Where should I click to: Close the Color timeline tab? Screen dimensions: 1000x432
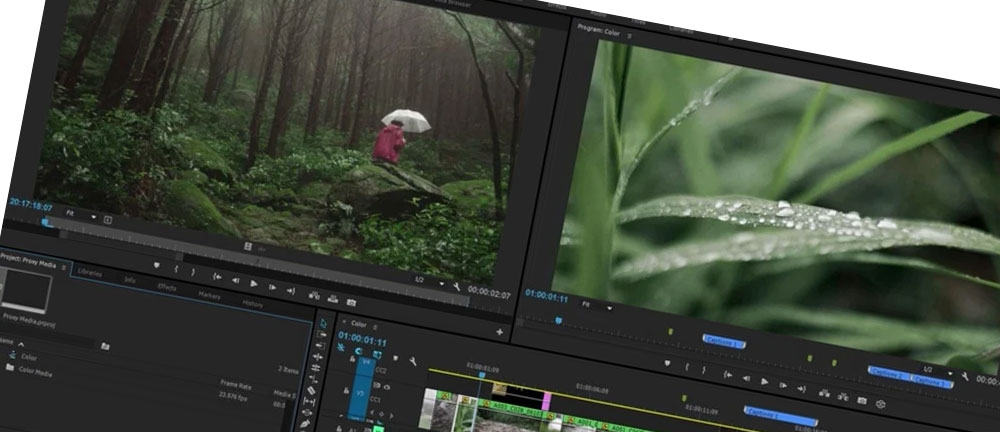pyautogui.click(x=344, y=322)
